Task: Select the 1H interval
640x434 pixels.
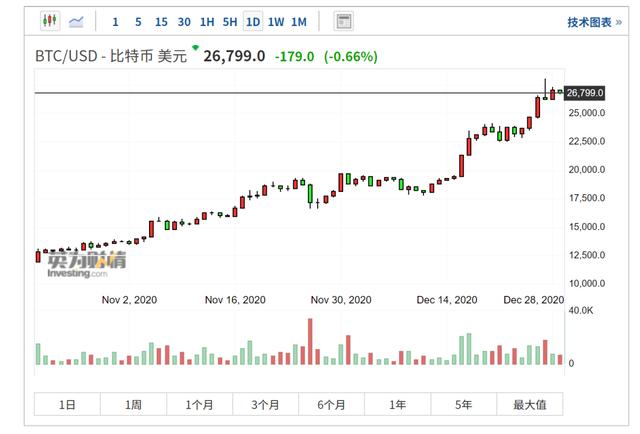Action: point(207,21)
